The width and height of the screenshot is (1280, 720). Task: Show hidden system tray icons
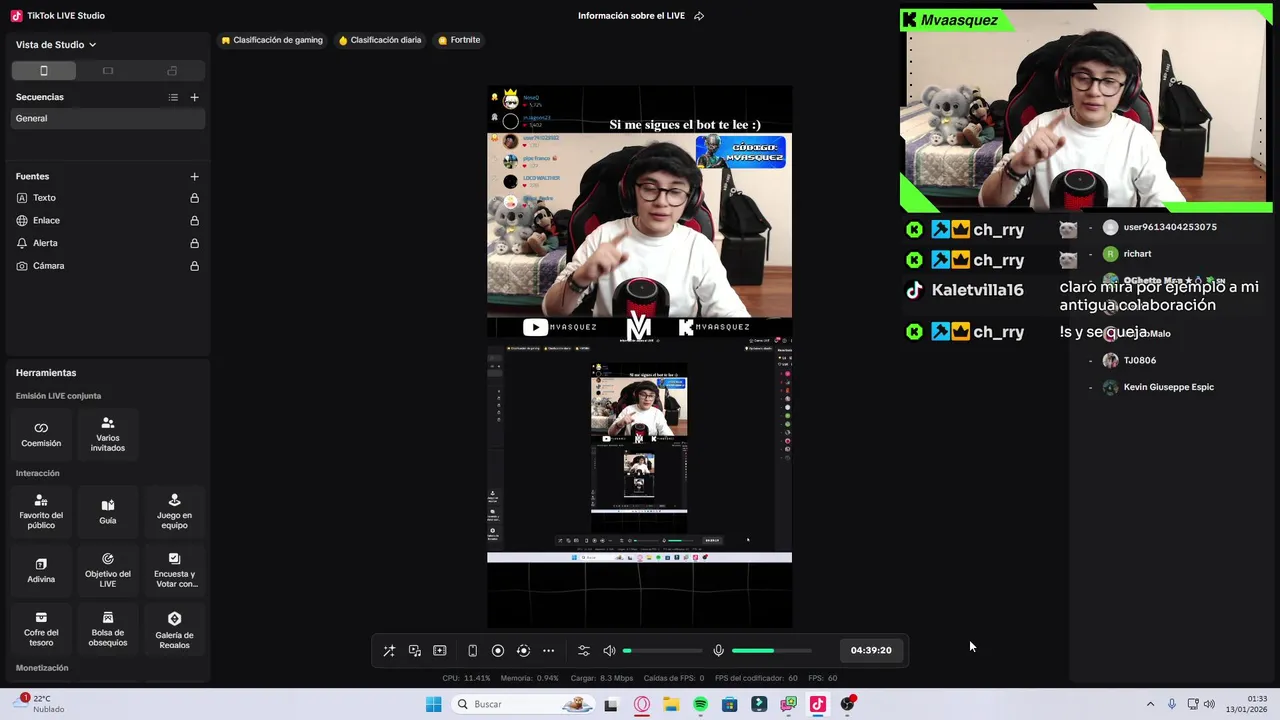click(x=1150, y=704)
